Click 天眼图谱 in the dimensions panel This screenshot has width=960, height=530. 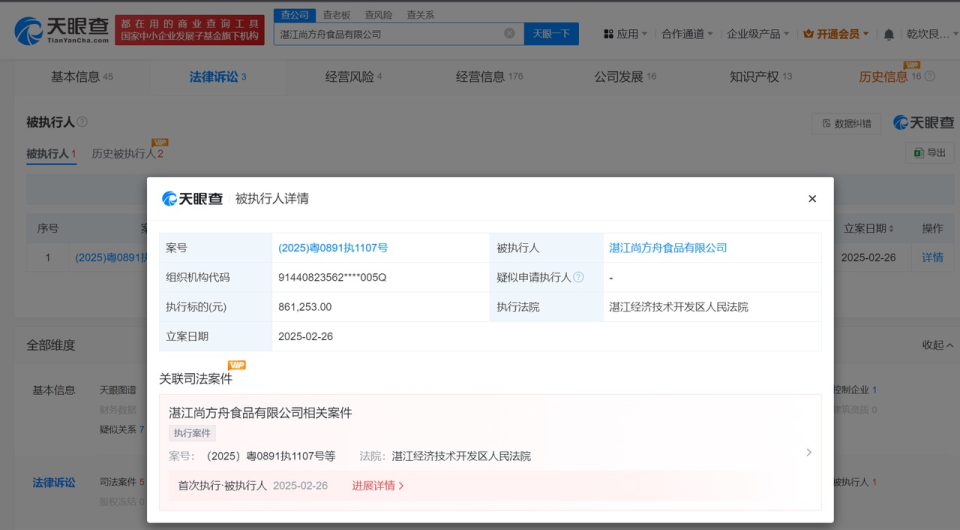point(118,390)
